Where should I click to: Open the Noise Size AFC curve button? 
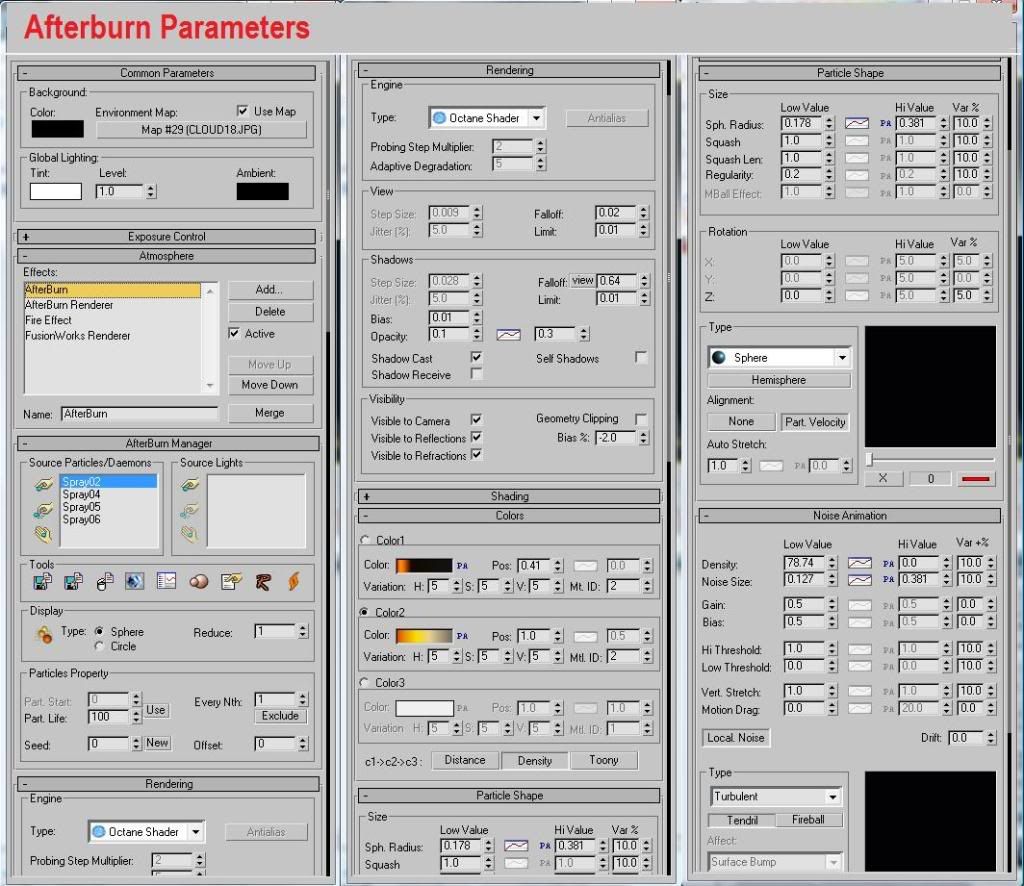point(859,580)
